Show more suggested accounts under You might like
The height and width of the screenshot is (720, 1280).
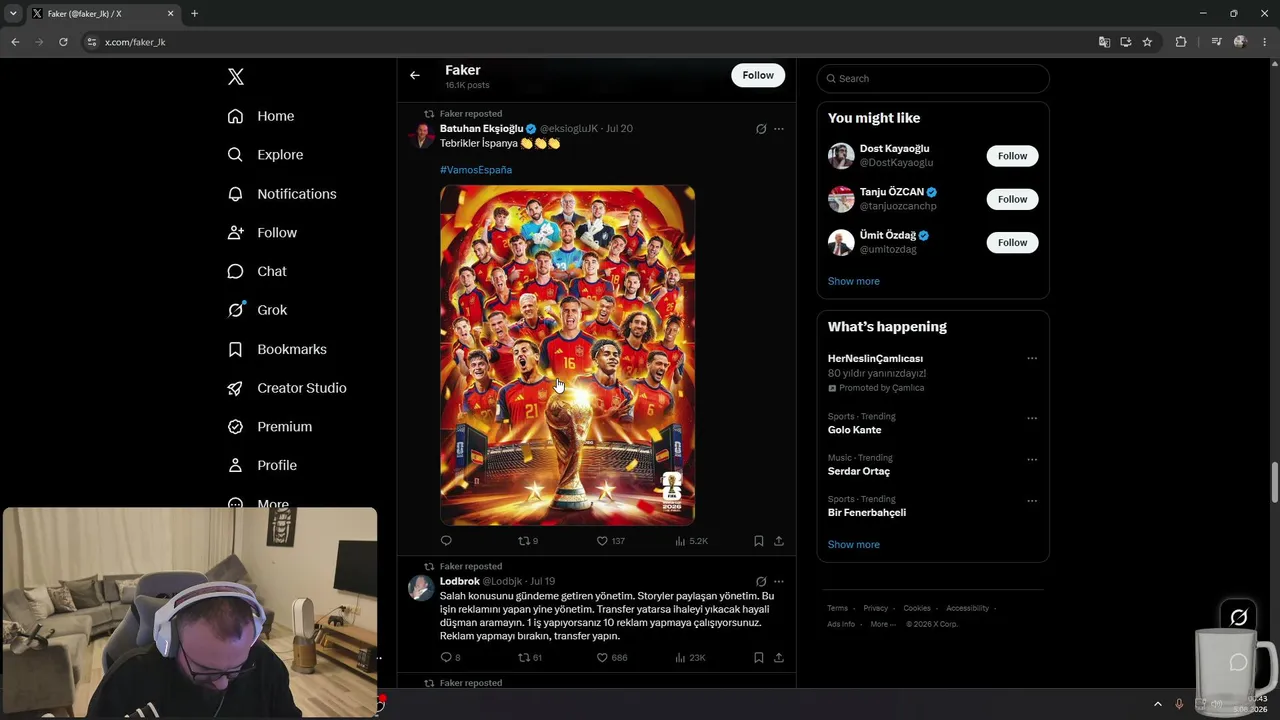click(854, 281)
